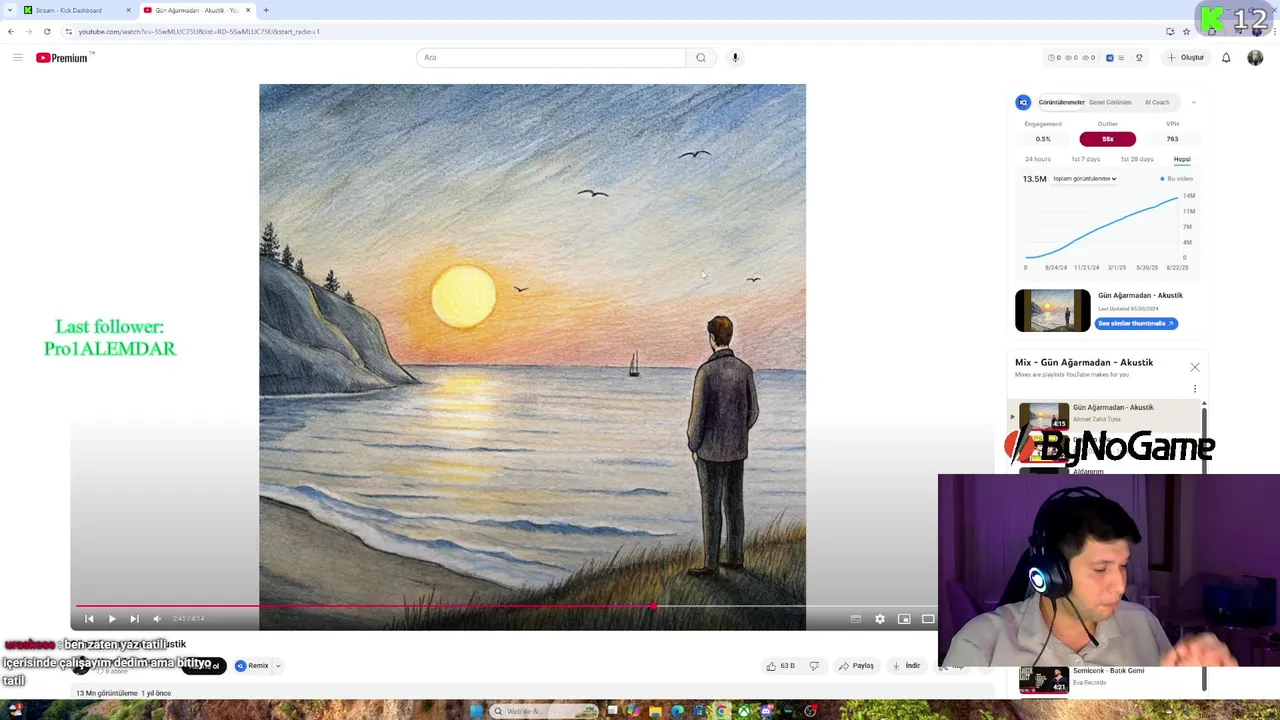Click the Remix button
The height and width of the screenshot is (720, 1280).
coord(252,666)
